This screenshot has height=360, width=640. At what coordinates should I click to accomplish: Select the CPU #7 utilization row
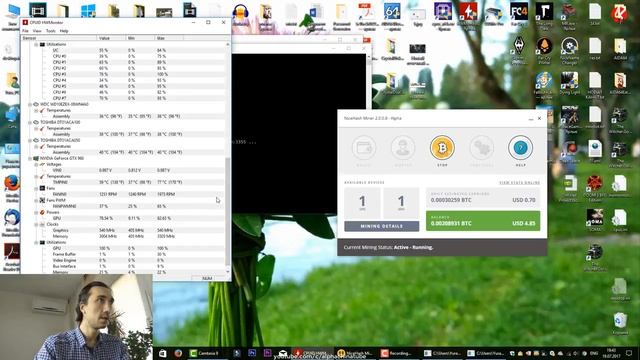coord(124,98)
